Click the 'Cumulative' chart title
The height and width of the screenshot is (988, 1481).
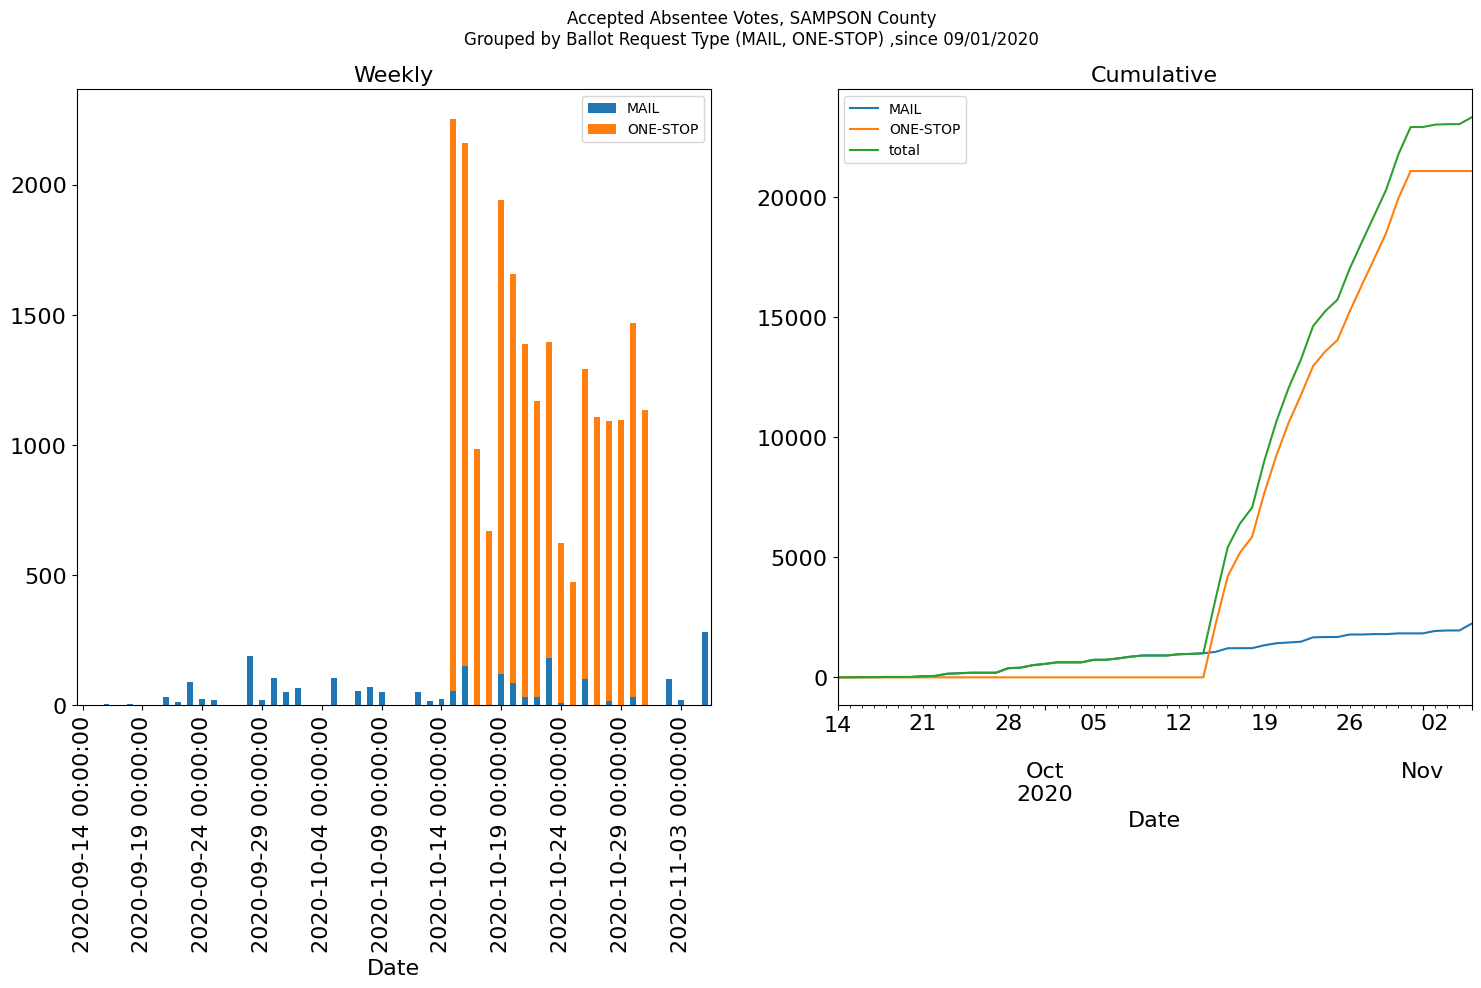coord(1153,75)
